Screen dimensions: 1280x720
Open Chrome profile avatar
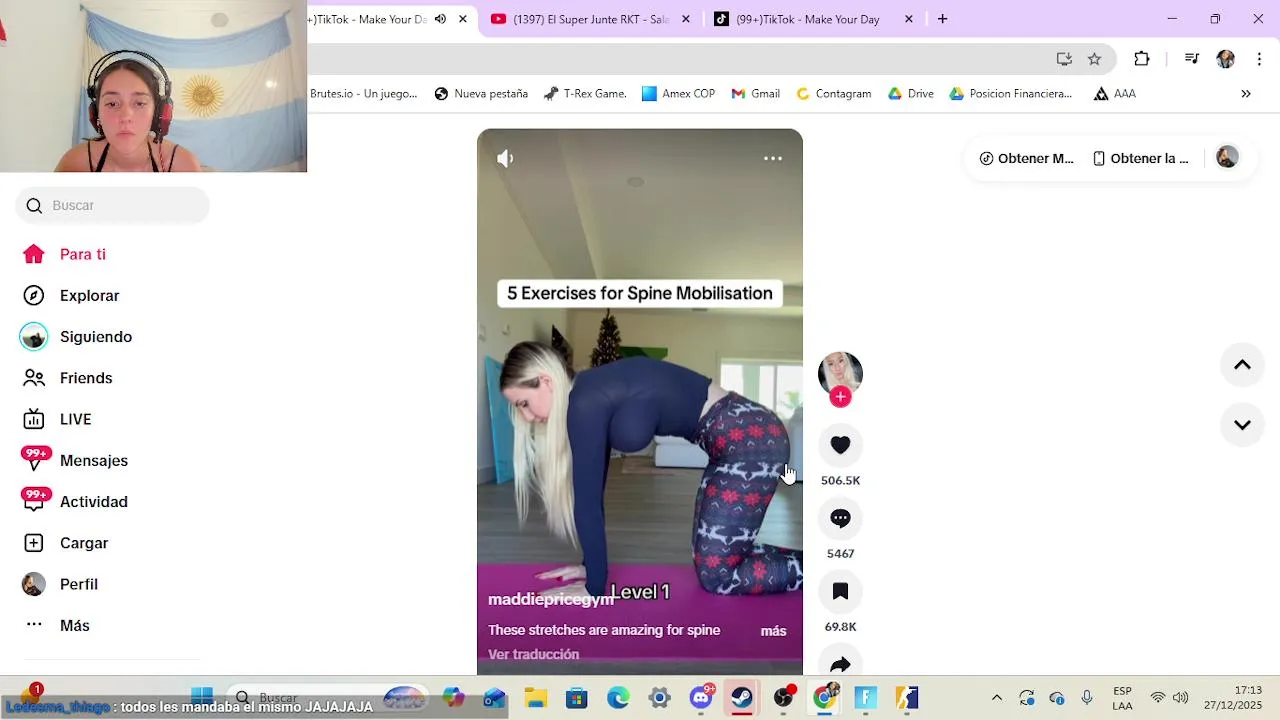pyautogui.click(x=1225, y=59)
